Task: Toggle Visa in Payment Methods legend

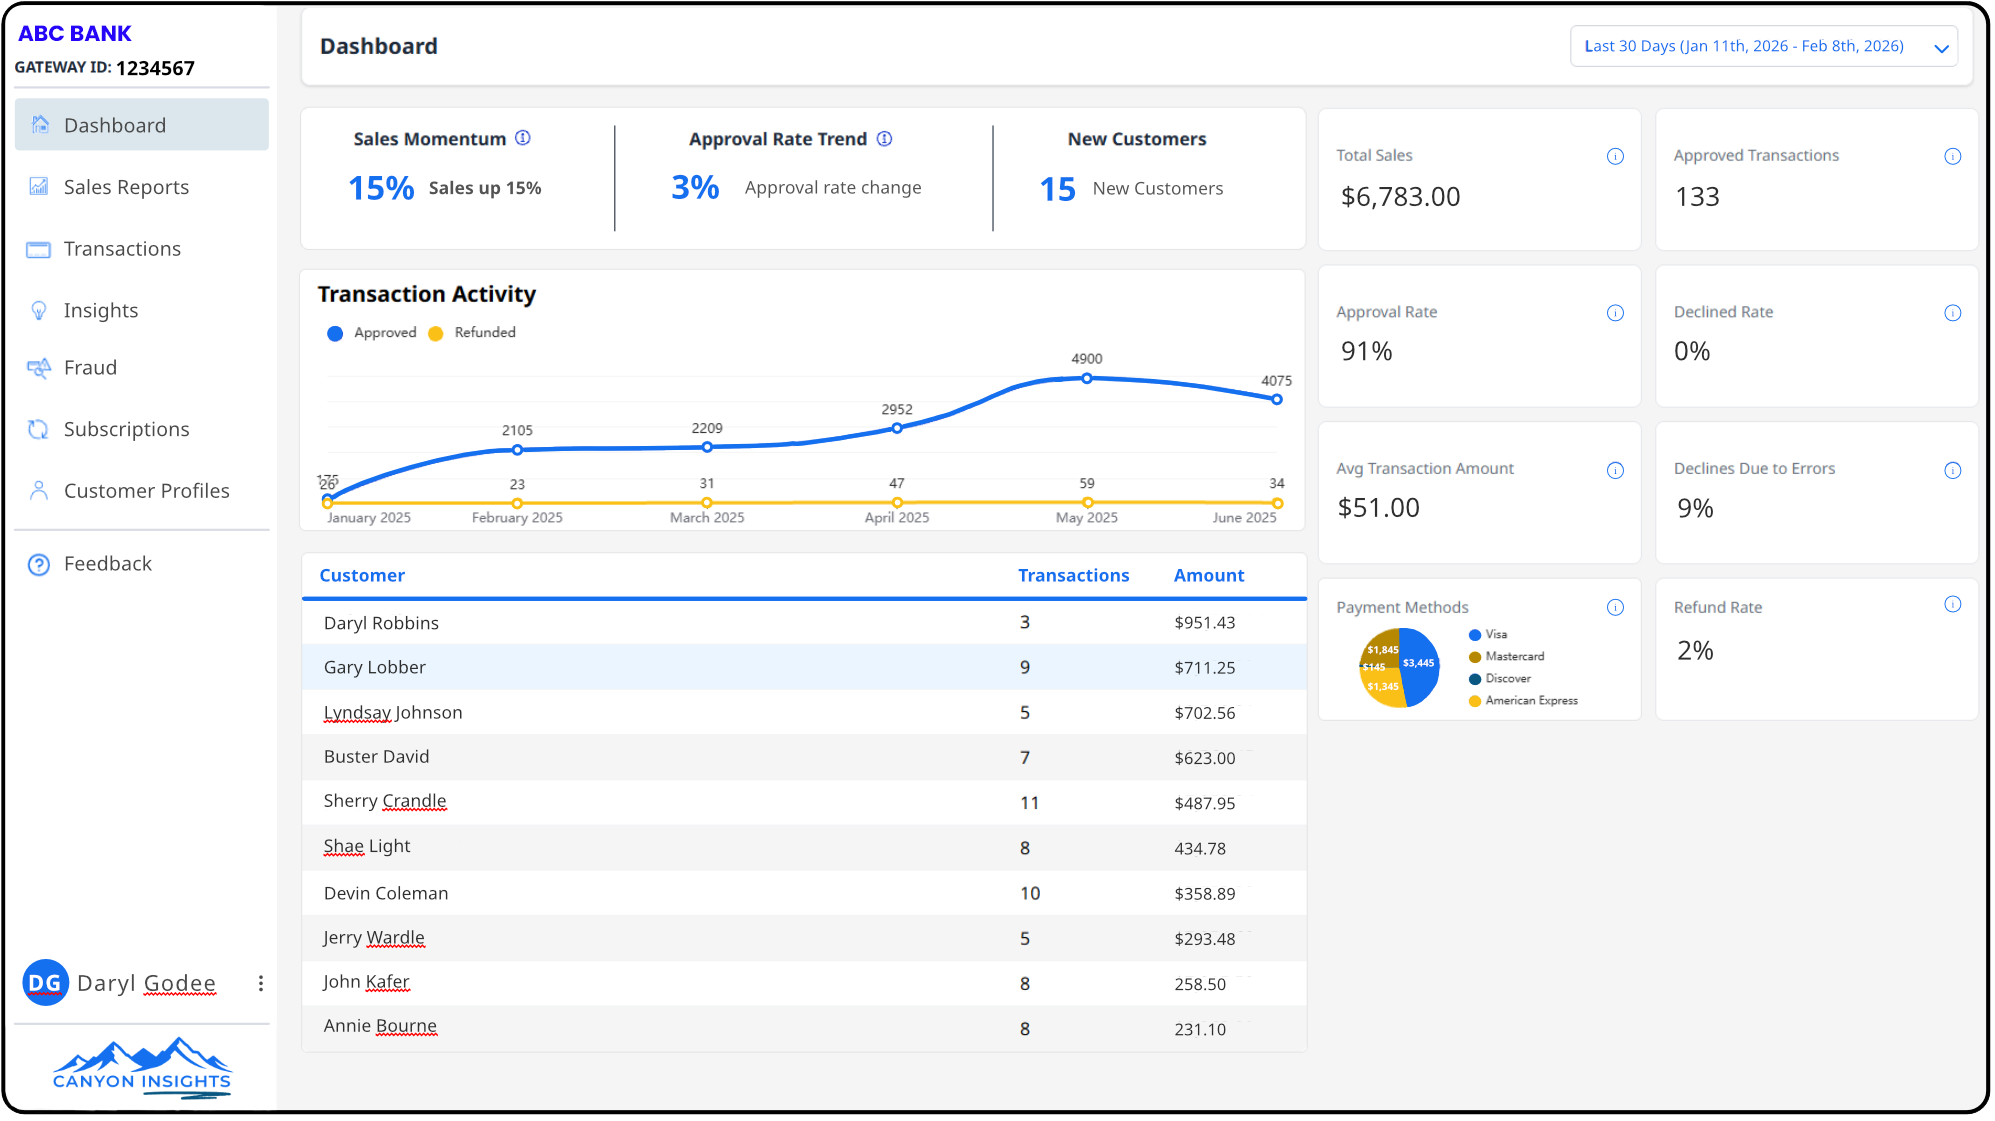Action: (x=1488, y=635)
